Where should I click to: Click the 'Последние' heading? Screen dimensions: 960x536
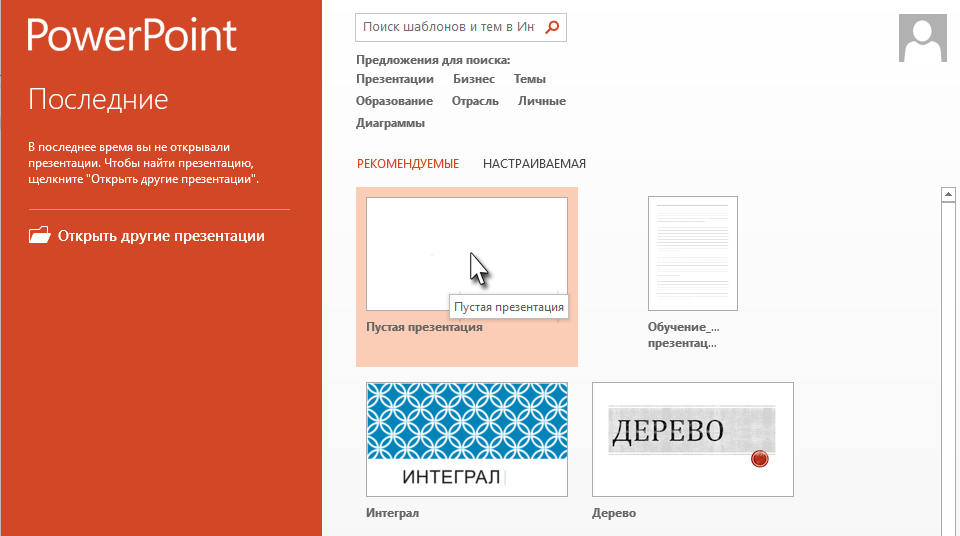pos(98,99)
